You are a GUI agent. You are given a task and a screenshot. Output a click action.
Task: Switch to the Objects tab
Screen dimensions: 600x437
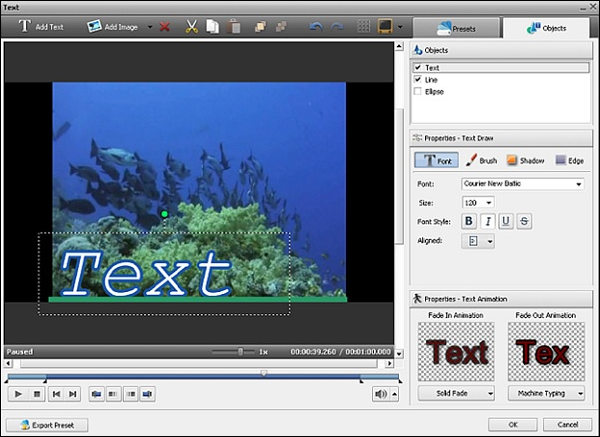coord(547,28)
